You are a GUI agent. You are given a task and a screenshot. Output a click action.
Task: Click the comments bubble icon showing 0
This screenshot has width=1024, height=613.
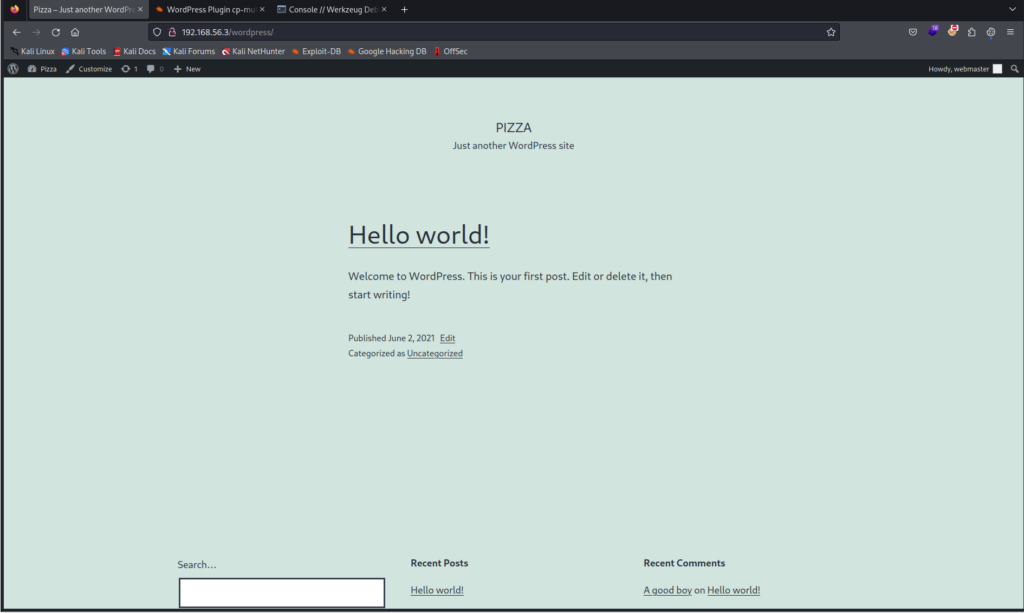tap(155, 69)
